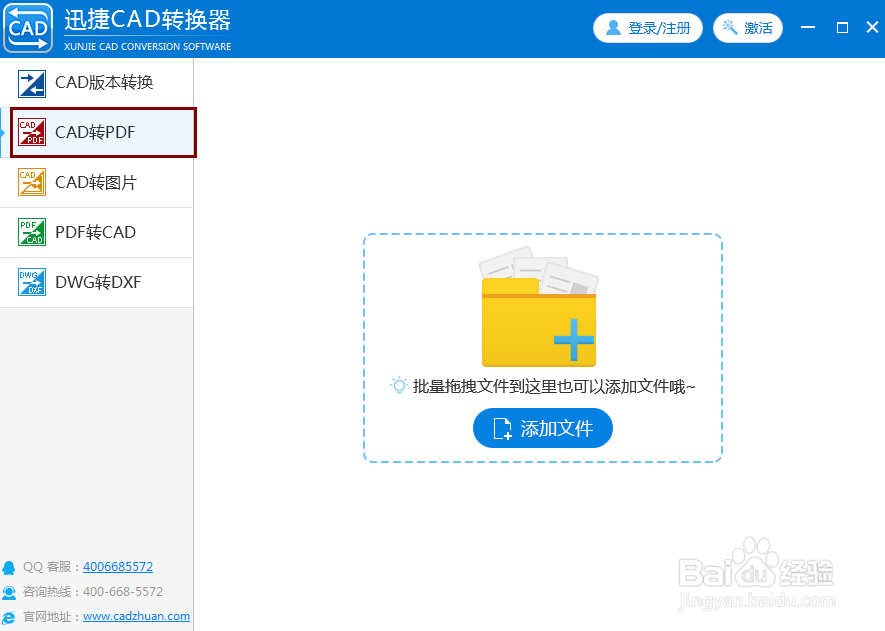Click the 激活 activation button

(747, 28)
